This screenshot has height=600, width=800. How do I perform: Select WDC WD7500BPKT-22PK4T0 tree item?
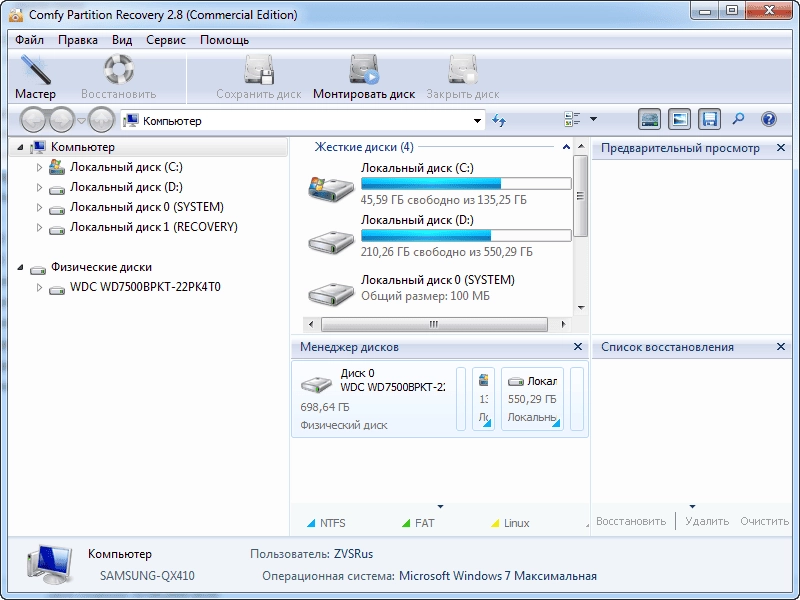(x=145, y=287)
